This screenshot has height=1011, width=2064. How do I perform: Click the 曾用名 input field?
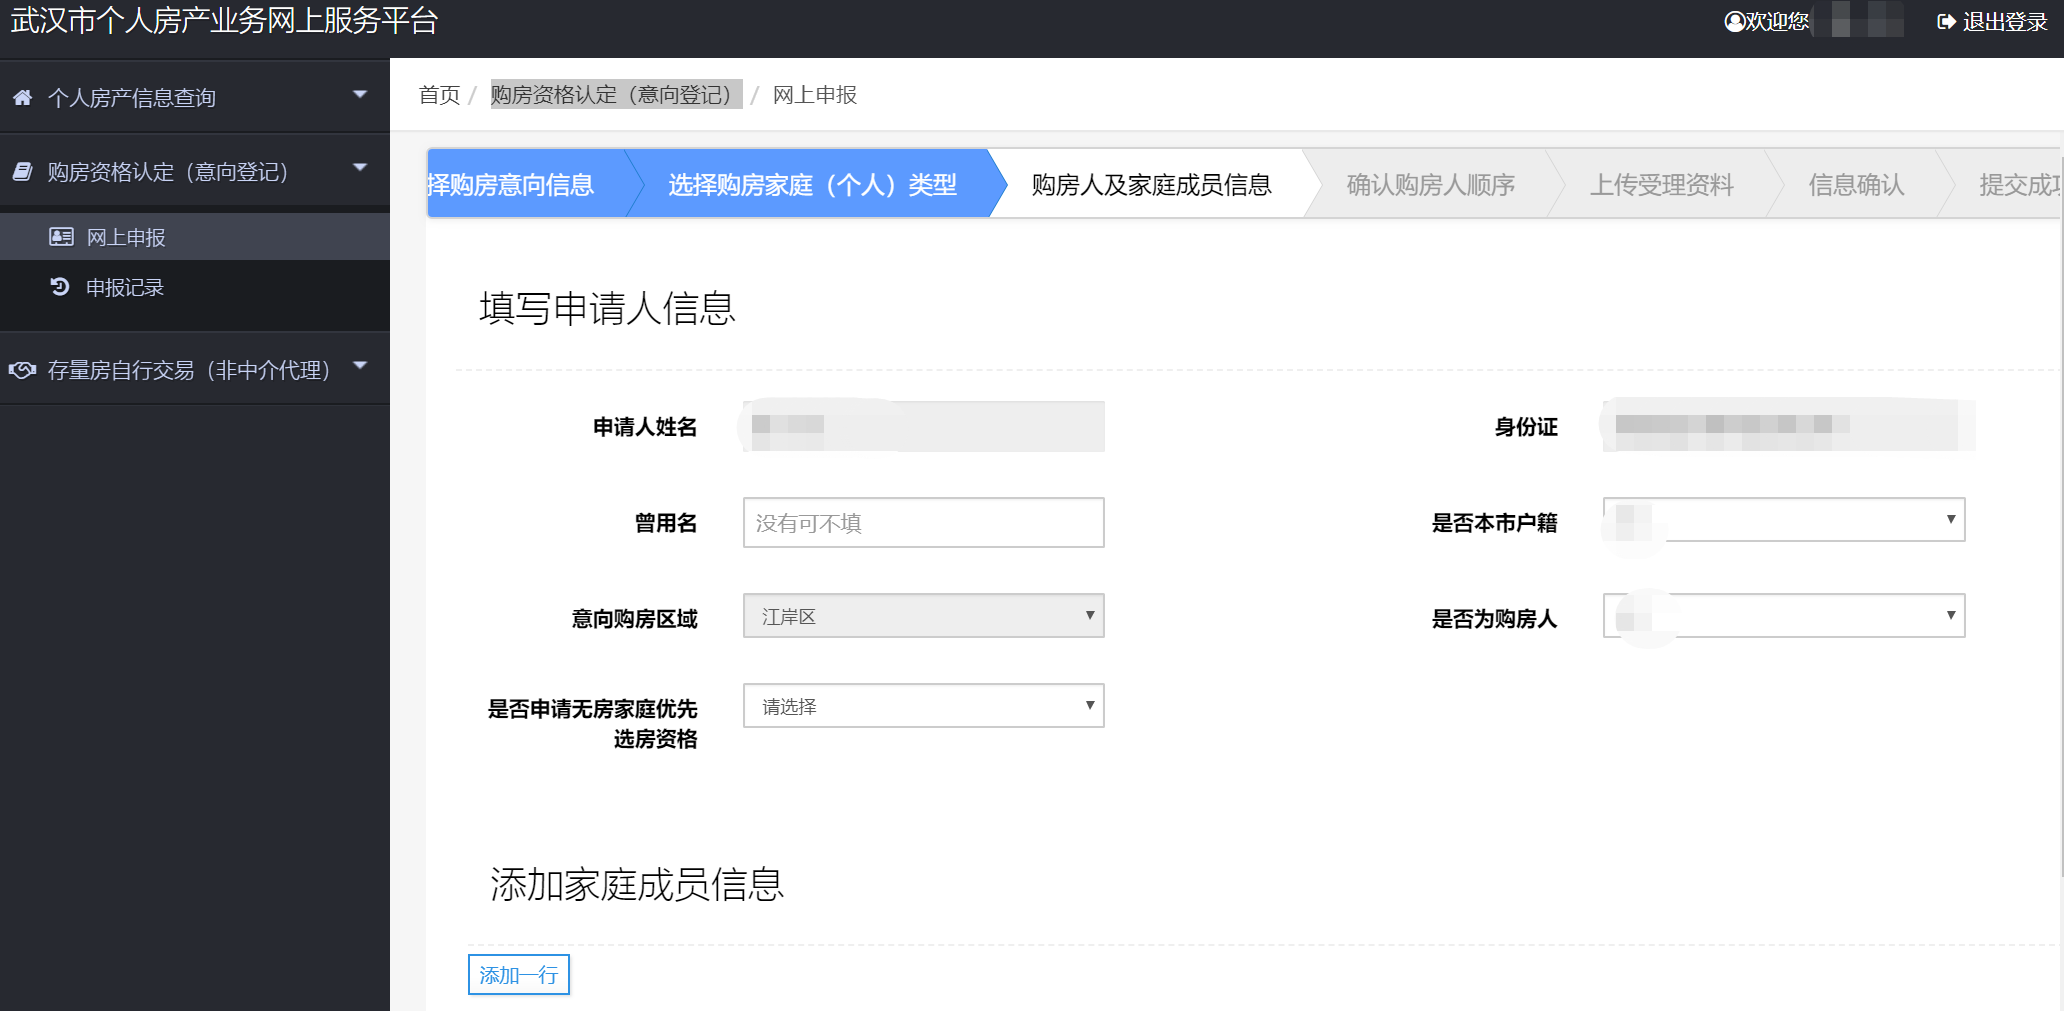click(x=923, y=523)
